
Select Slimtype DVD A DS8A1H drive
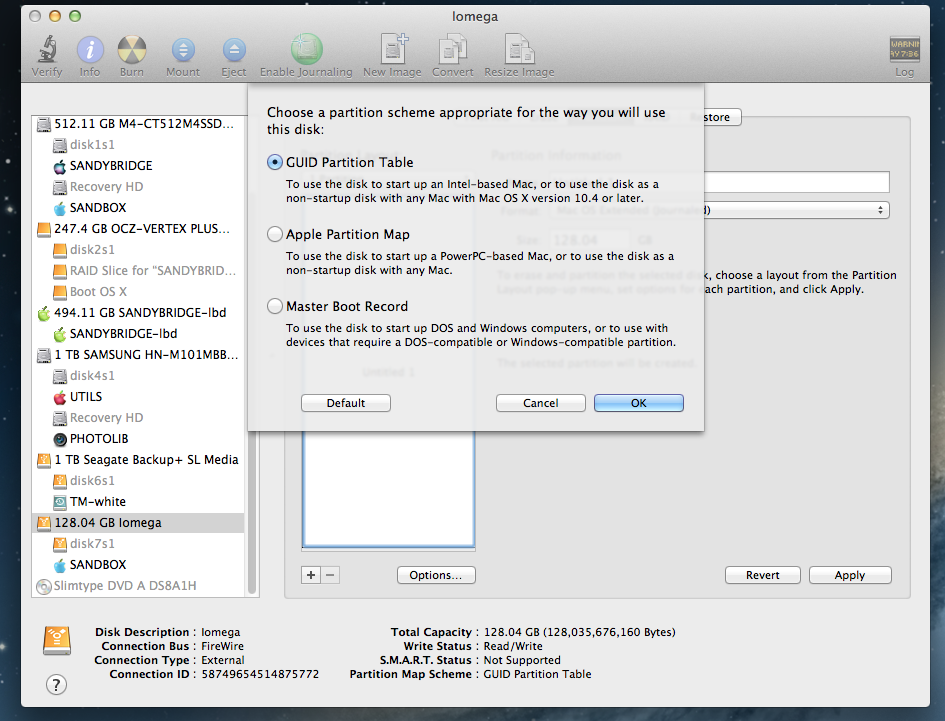pyautogui.click(x=138, y=586)
